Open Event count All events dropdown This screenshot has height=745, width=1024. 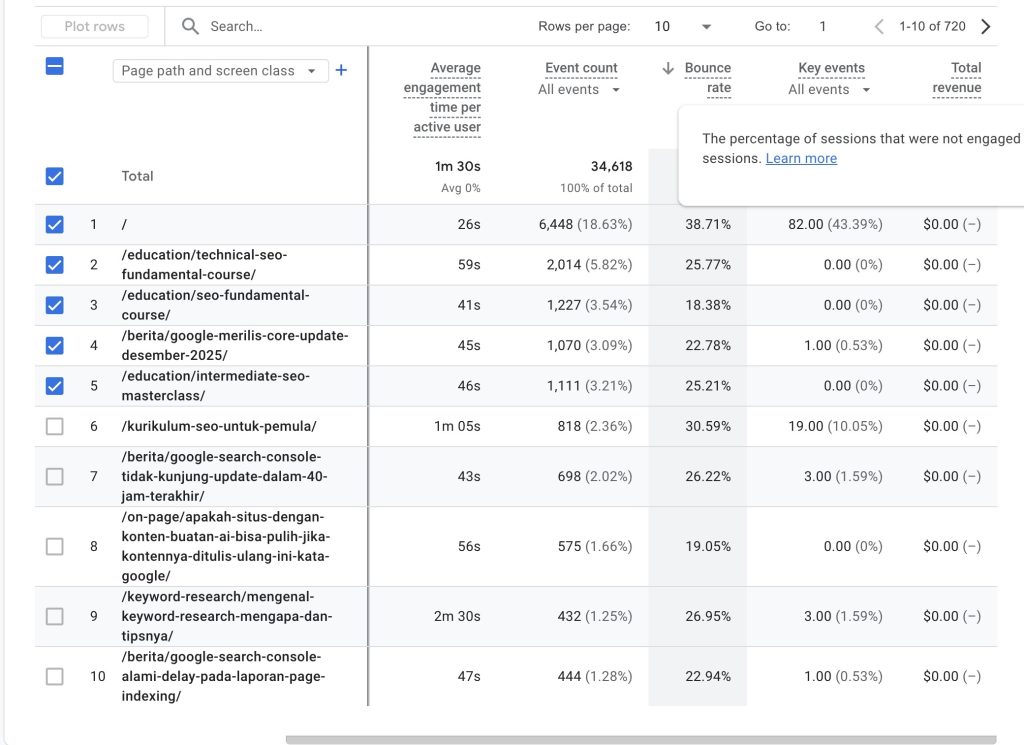coord(579,89)
